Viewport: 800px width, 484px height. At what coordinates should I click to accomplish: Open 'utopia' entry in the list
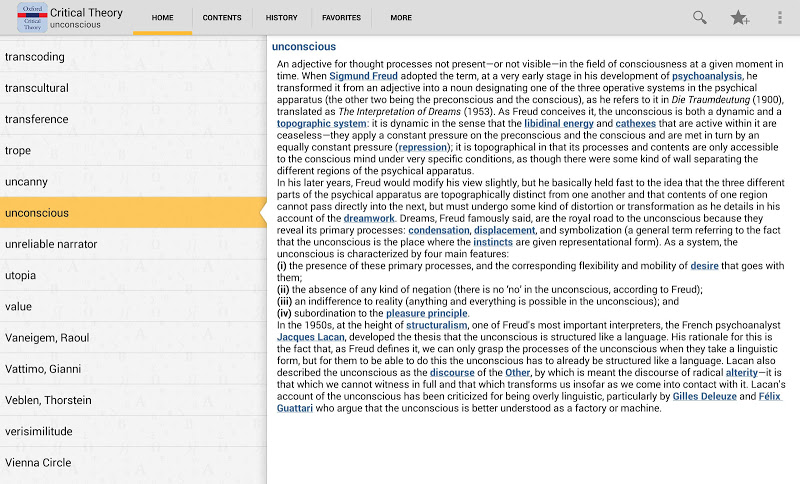click(133, 275)
